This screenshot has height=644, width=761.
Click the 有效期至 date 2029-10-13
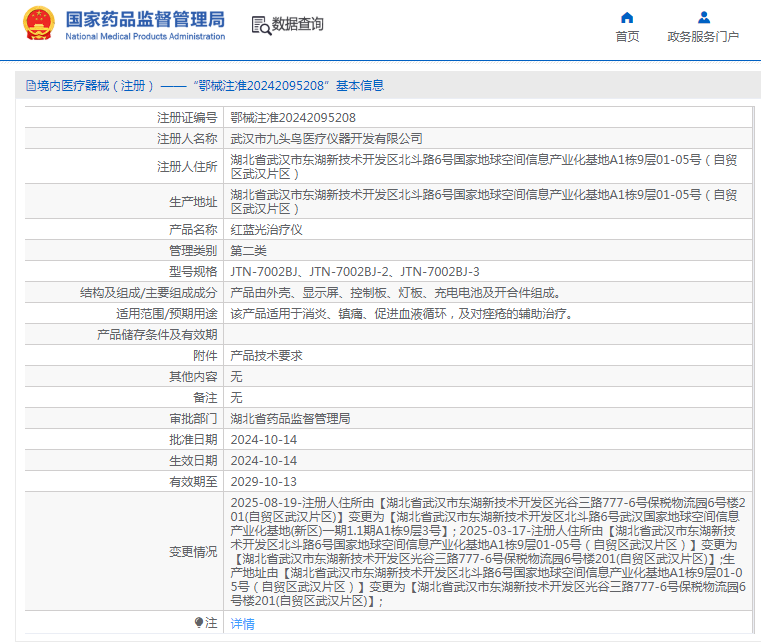(264, 481)
